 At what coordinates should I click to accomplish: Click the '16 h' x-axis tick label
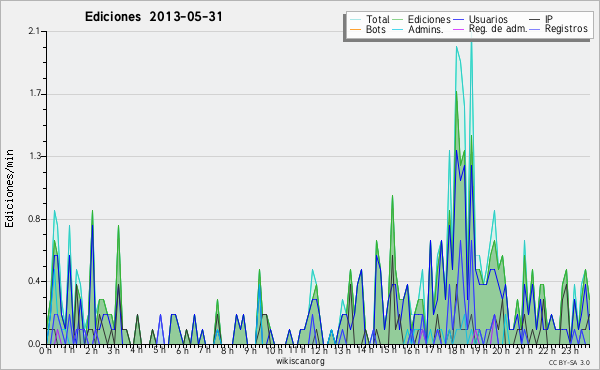(x=411, y=350)
